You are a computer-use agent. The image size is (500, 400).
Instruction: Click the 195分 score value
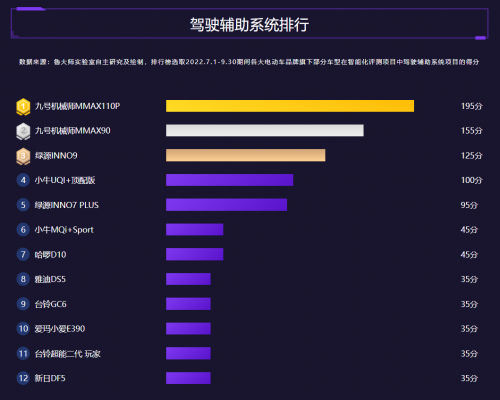[471, 106]
